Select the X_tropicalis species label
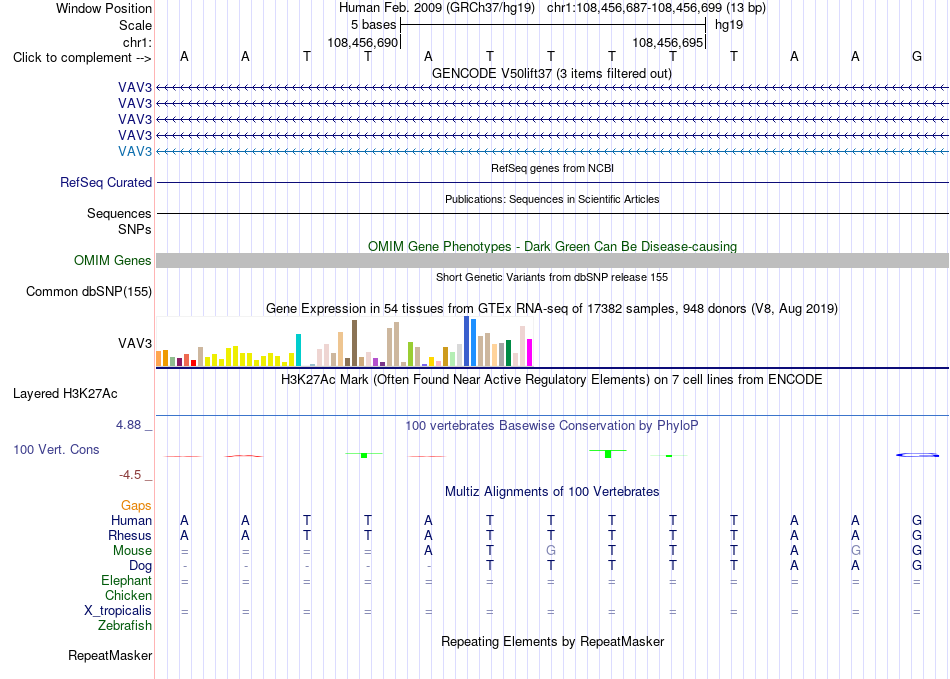This screenshot has width=950, height=679. 118,611
